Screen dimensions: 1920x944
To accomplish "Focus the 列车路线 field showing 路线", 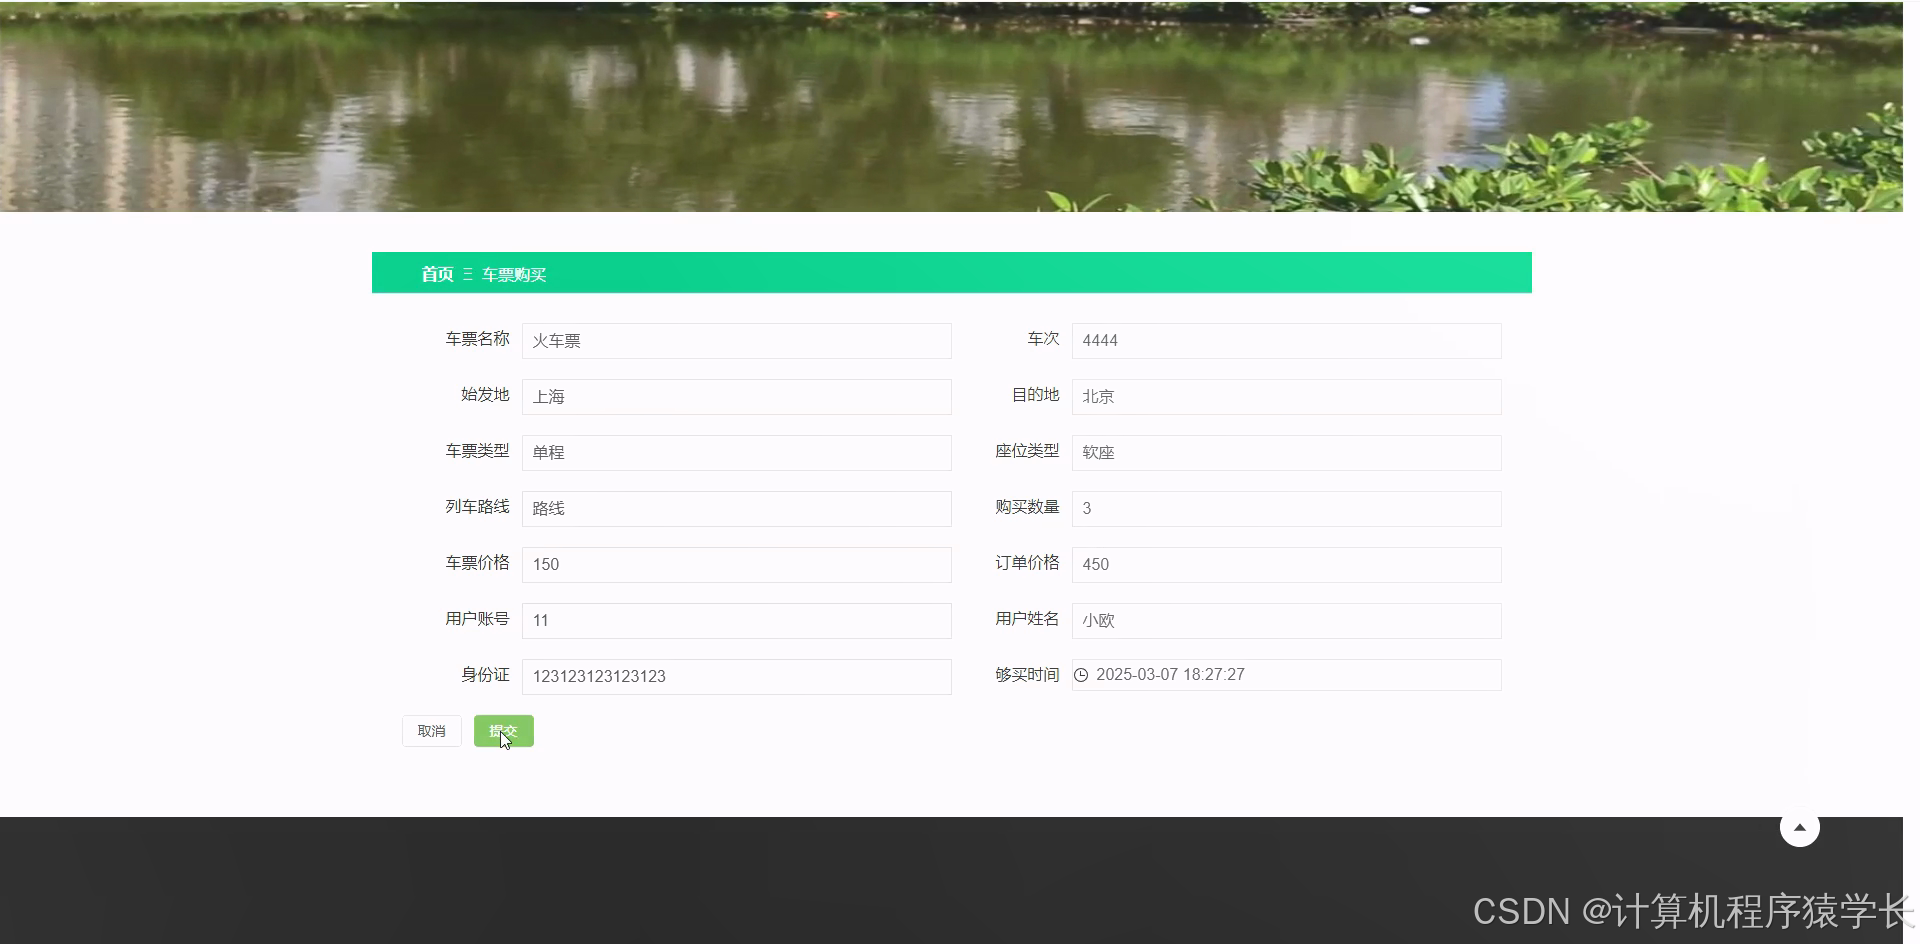I will tap(736, 509).
